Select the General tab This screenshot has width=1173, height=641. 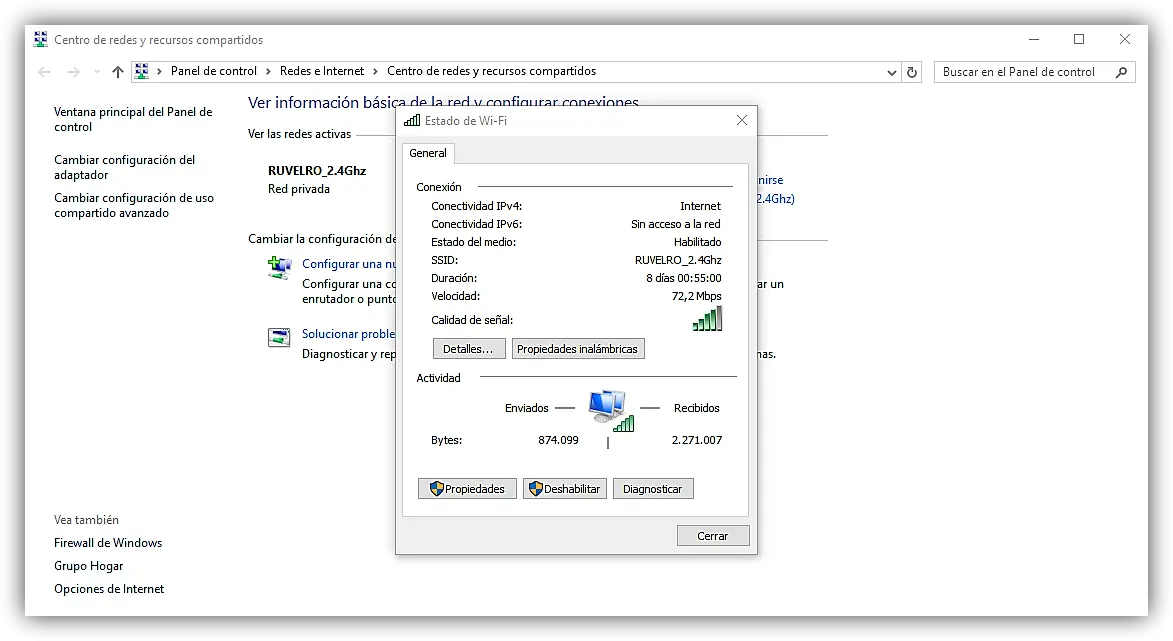click(x=428, y=153)
